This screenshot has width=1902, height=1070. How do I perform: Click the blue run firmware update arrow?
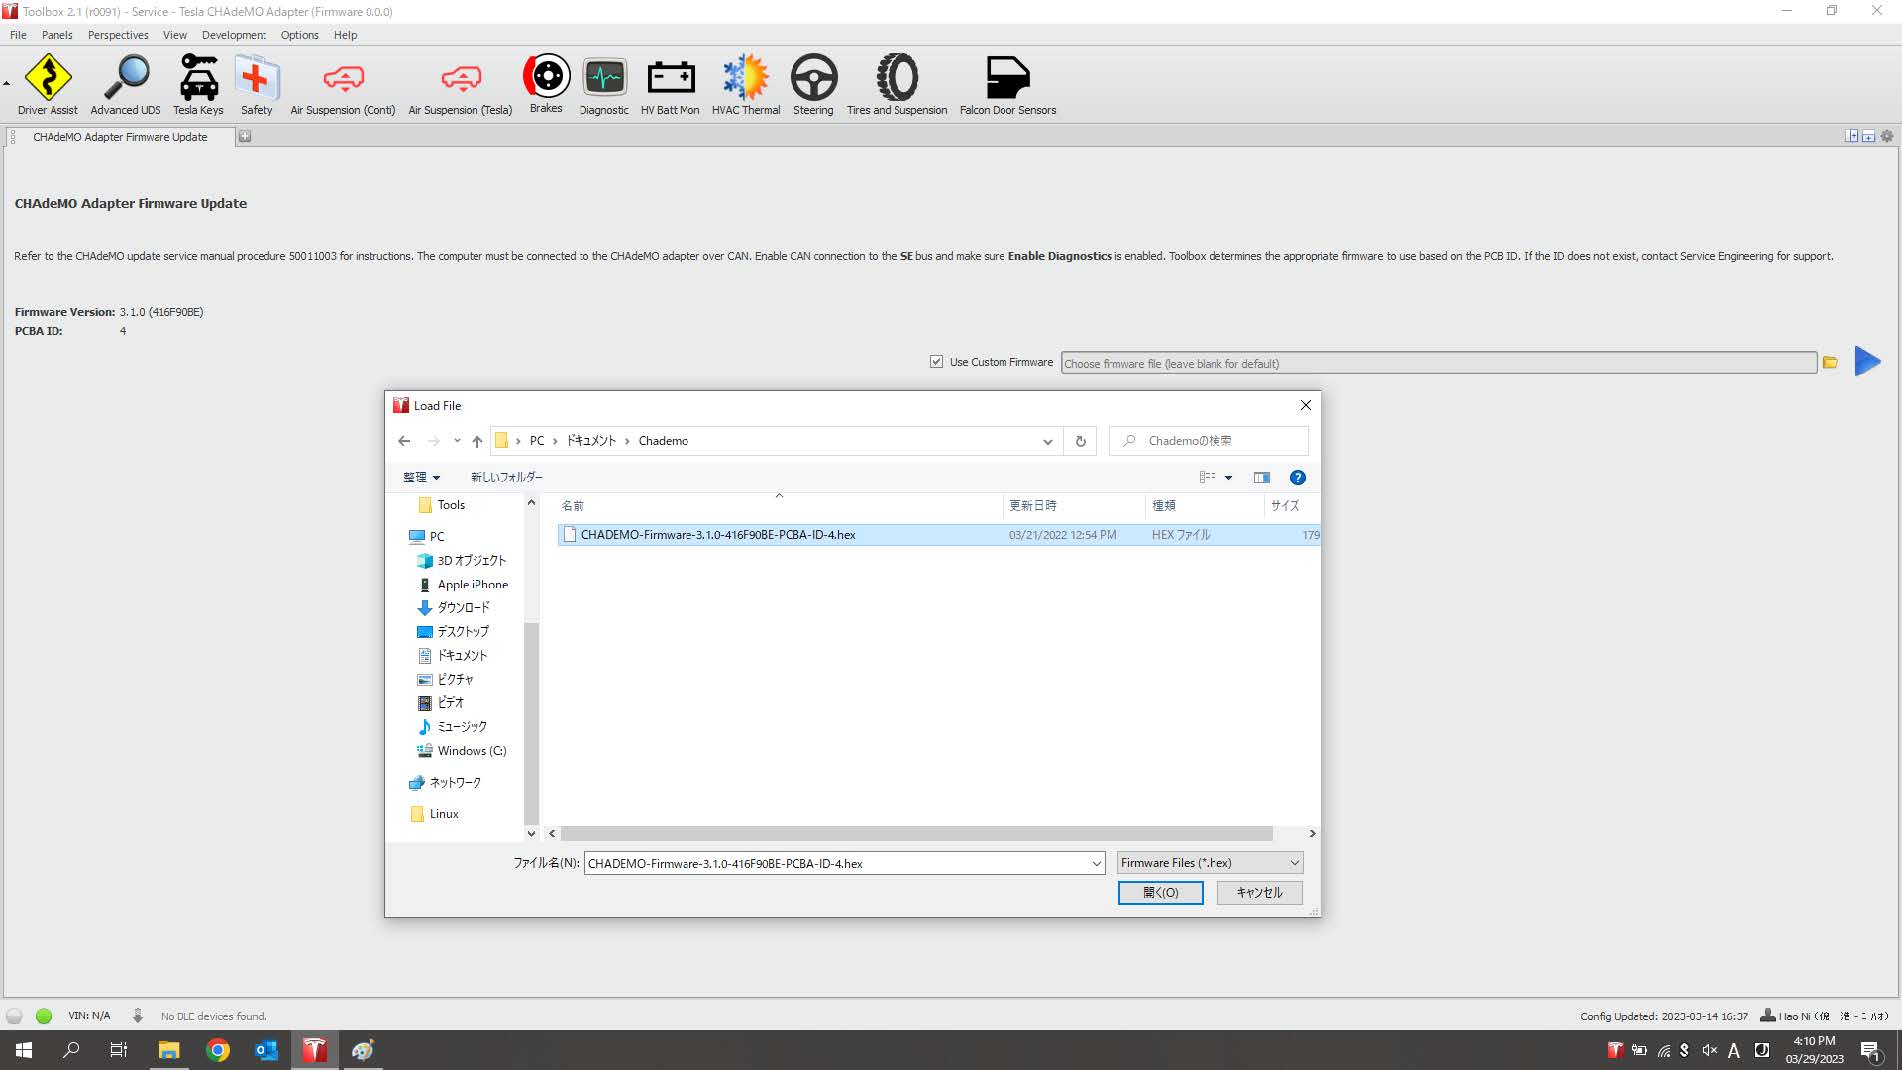coord(1867,362)
